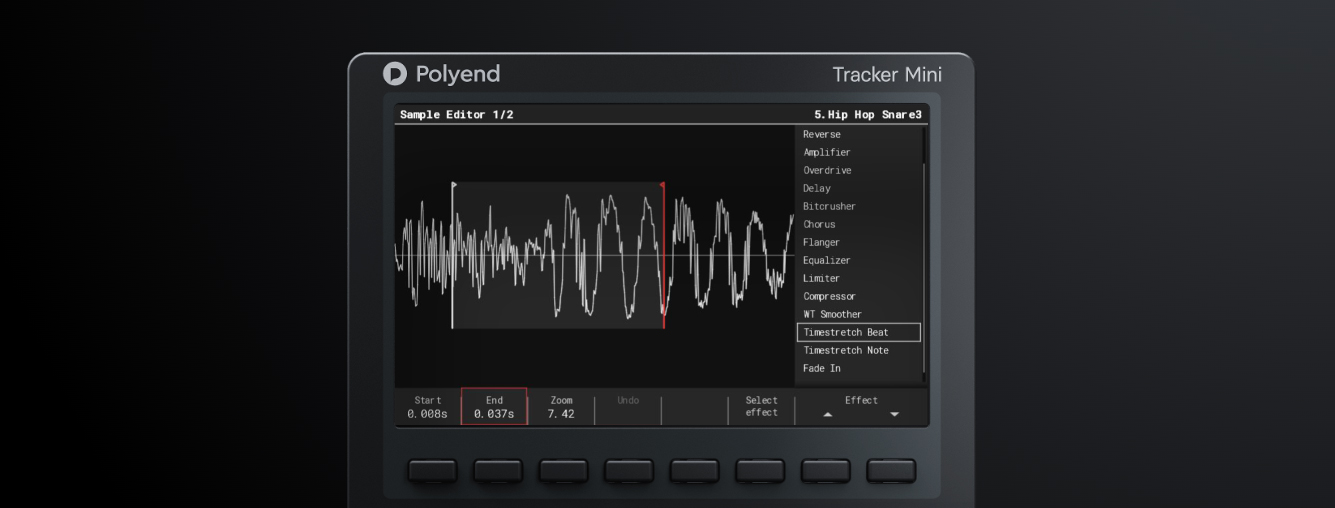Viewport: 1335px width, 508px height.
Task: Click the red end marker flag
Action: (662, 185)
